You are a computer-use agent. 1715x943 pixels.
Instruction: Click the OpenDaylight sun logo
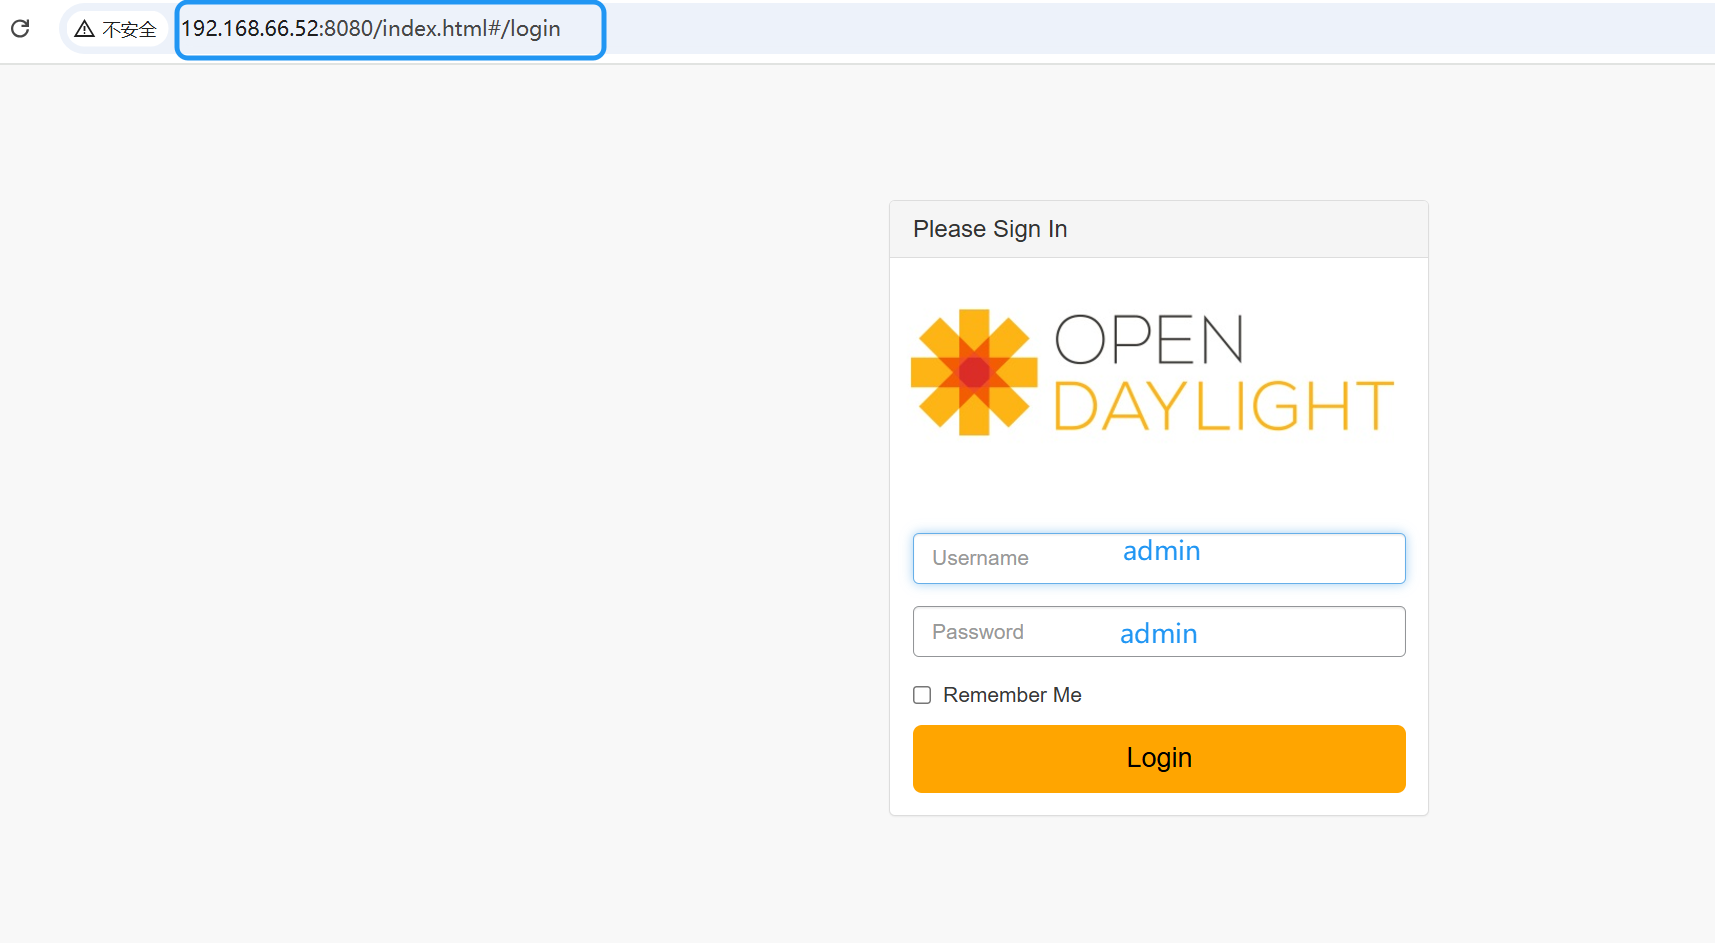coord(974,372)
